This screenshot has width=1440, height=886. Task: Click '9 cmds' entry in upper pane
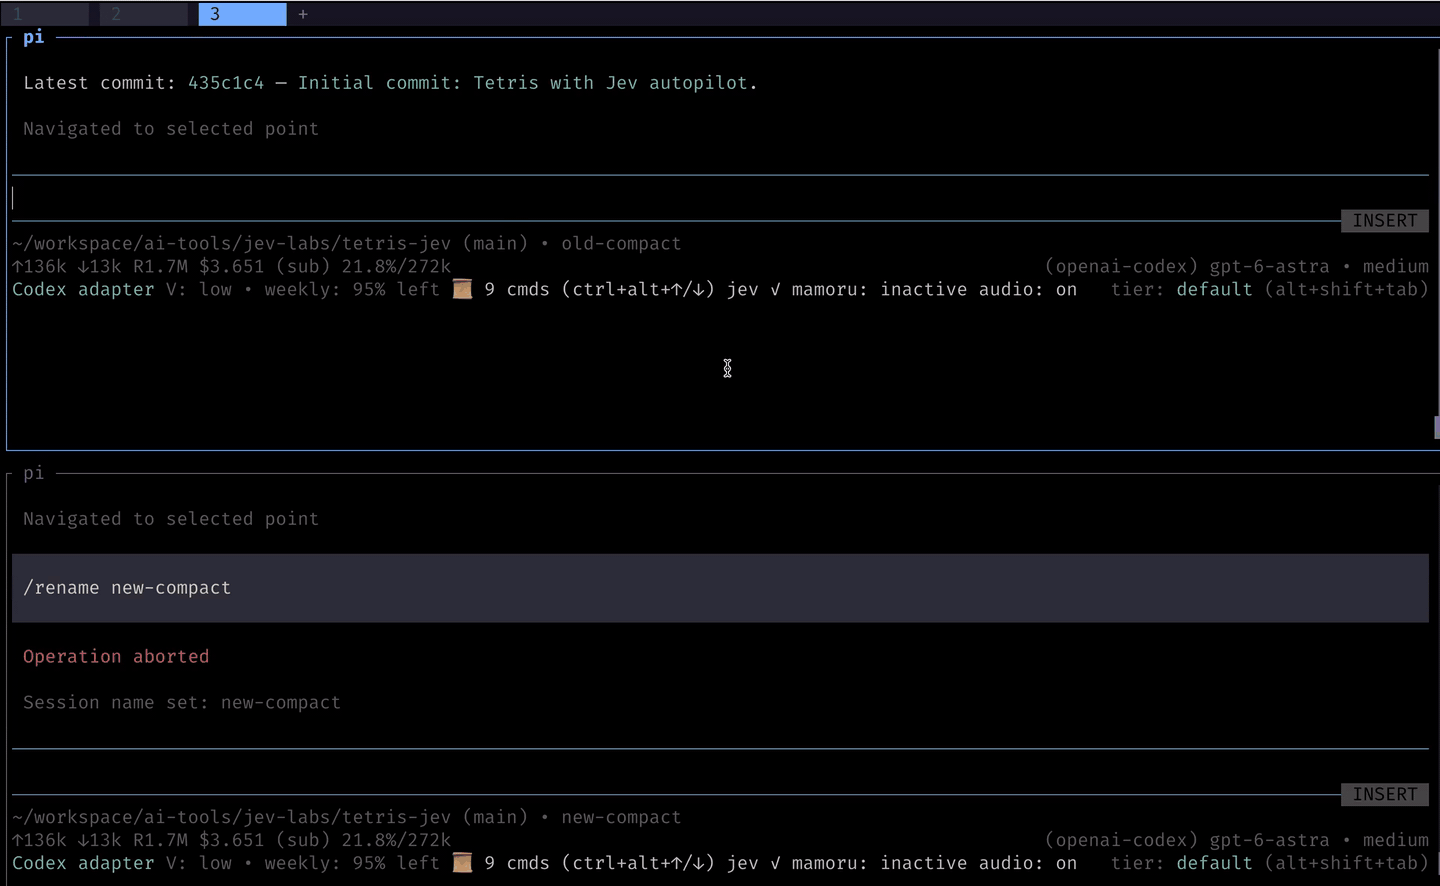[517, 290]
